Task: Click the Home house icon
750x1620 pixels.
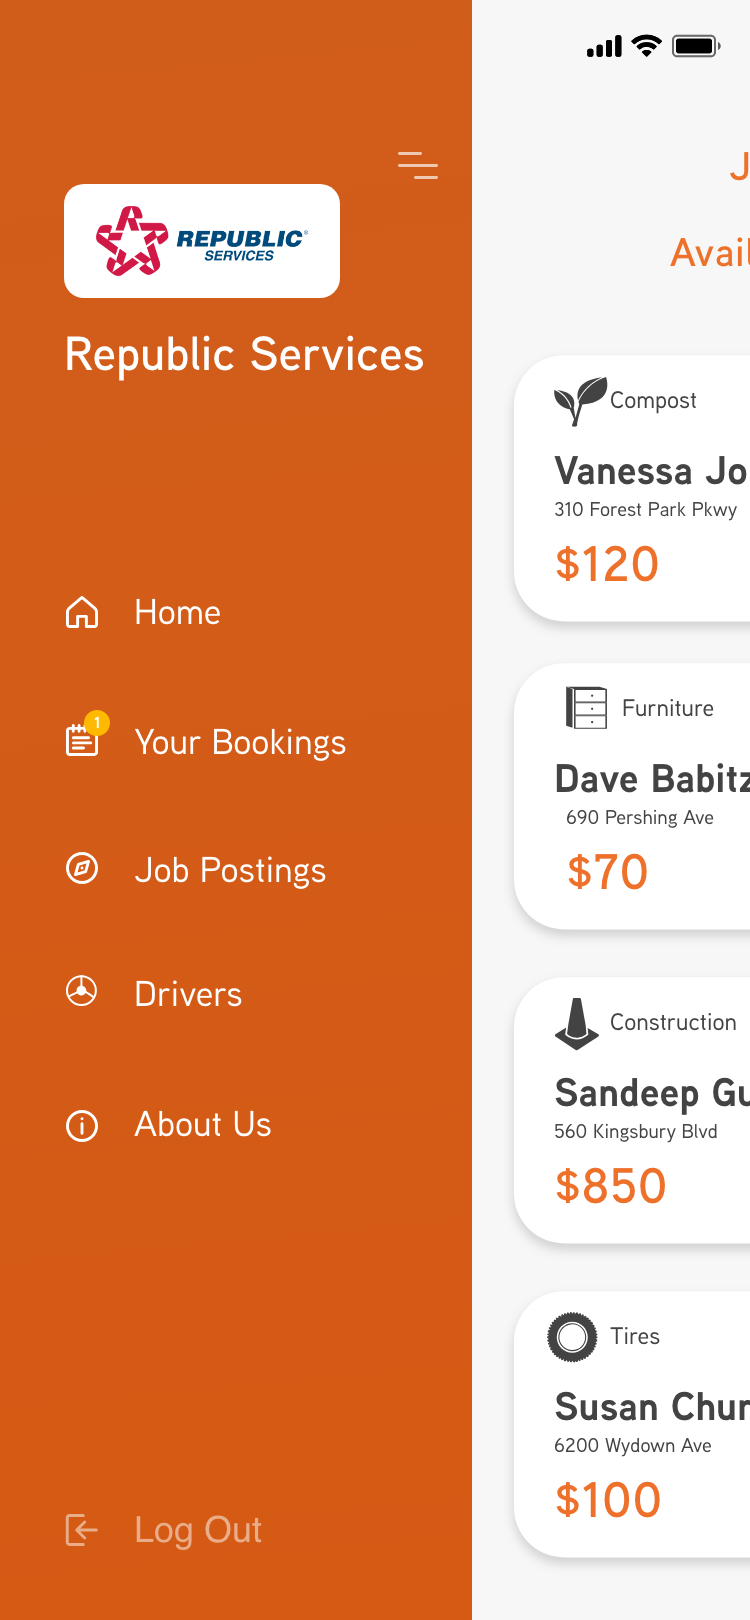Action: pyautogui.click(x=82, y=612)
